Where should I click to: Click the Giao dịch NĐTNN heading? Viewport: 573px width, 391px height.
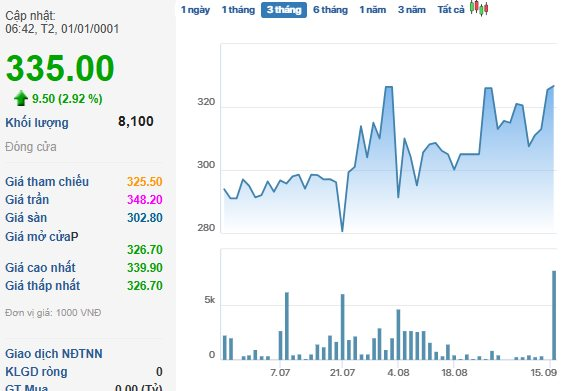(x=54, y=354)
